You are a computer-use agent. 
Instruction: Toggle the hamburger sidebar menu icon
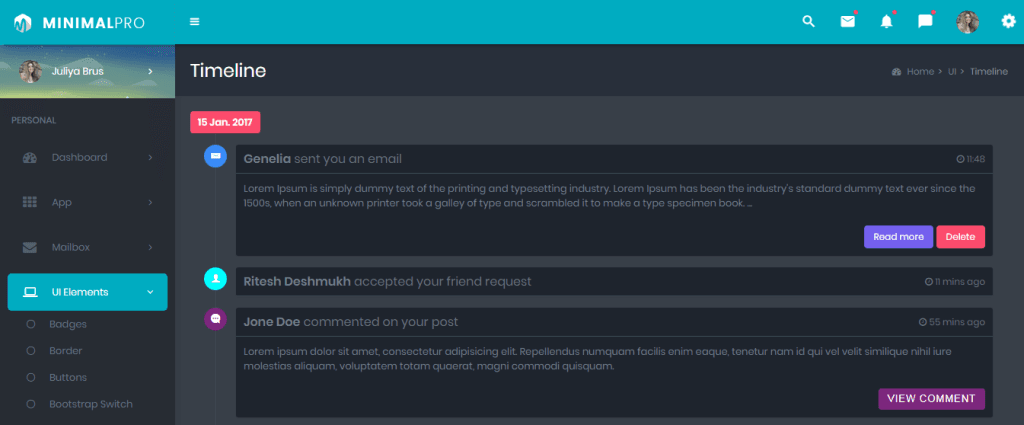[x=194, y=22]
